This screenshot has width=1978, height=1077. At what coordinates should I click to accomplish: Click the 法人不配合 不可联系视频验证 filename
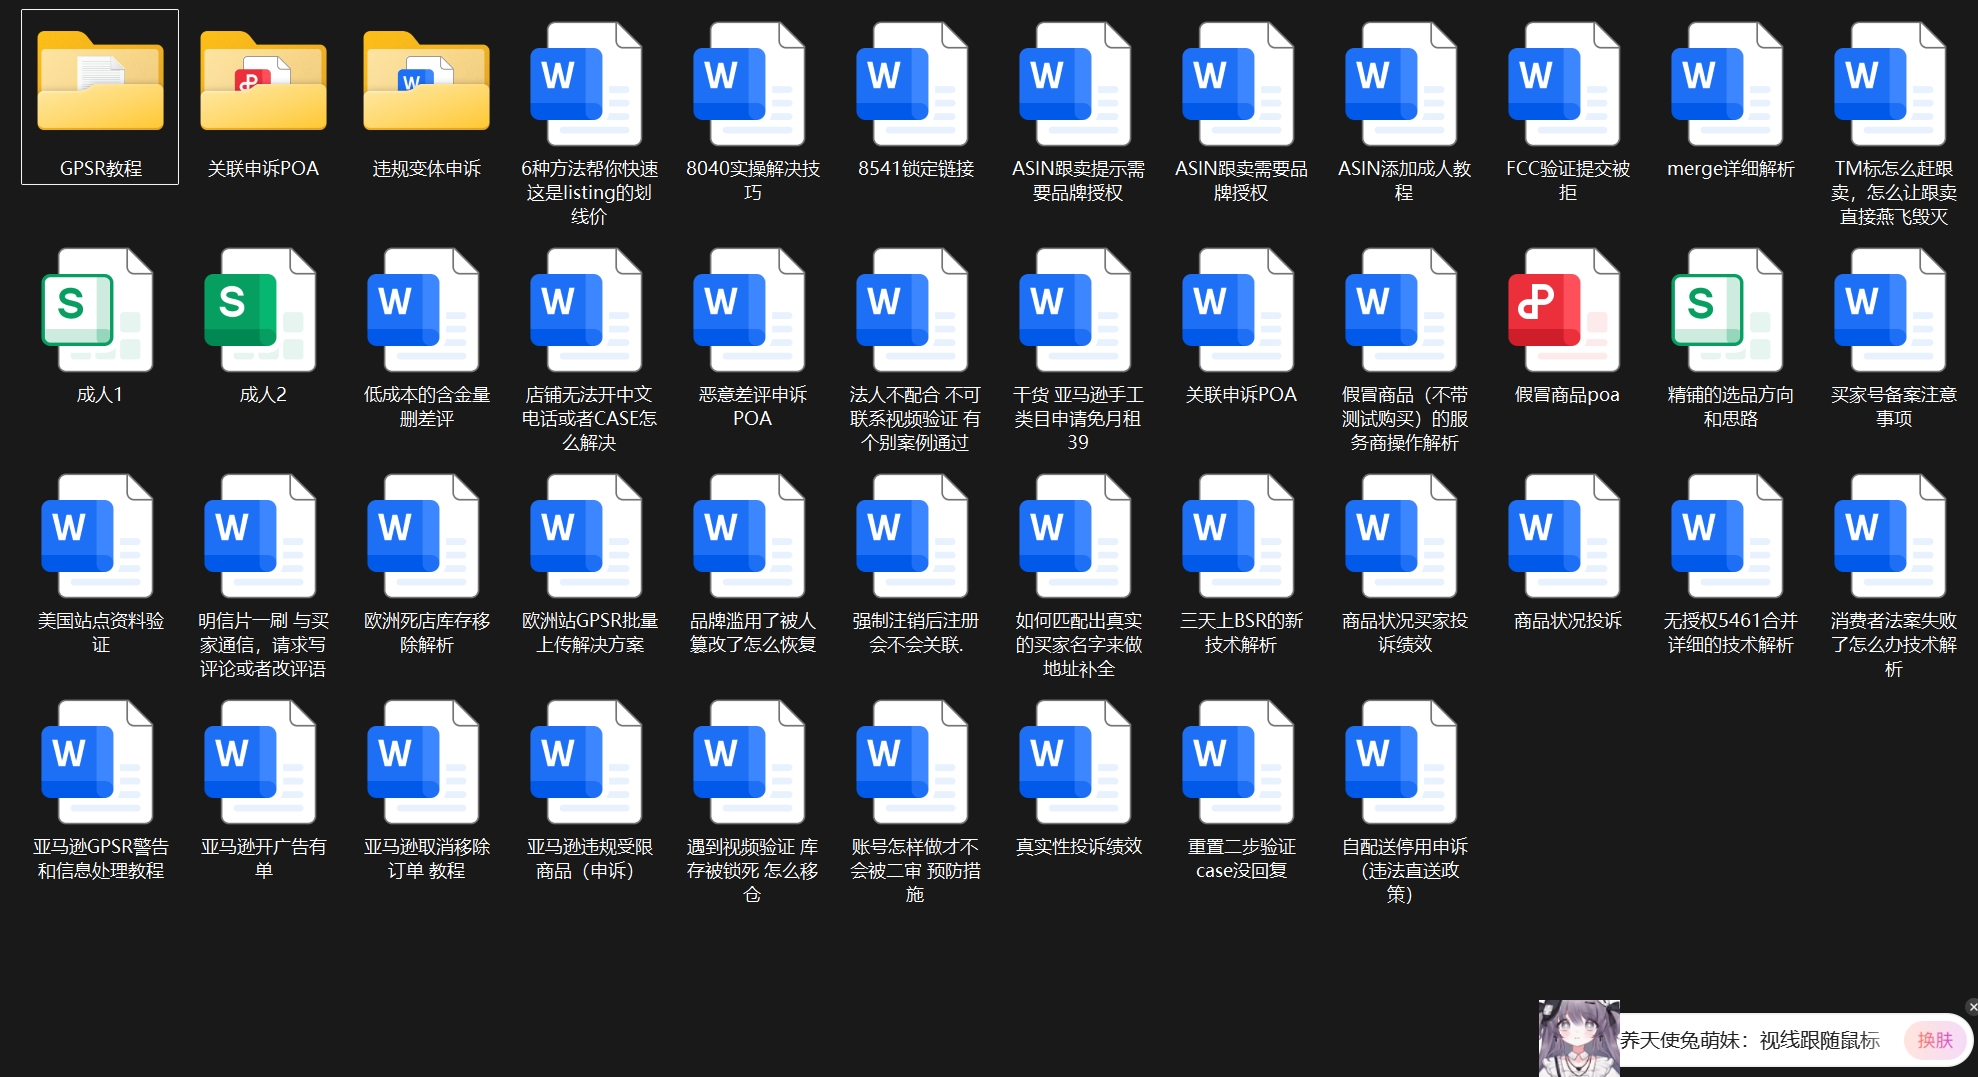915,418
